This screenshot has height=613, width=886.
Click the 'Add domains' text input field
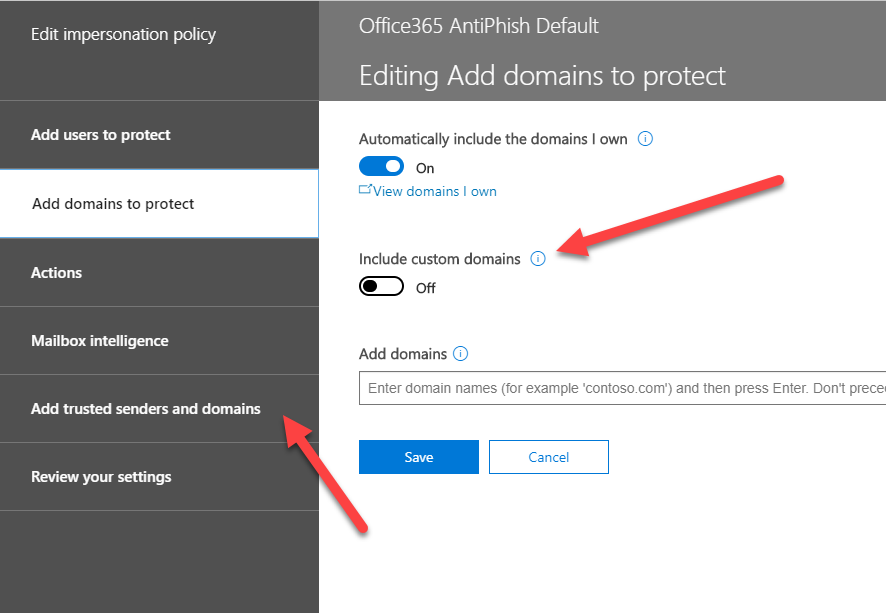click(622, 388)
